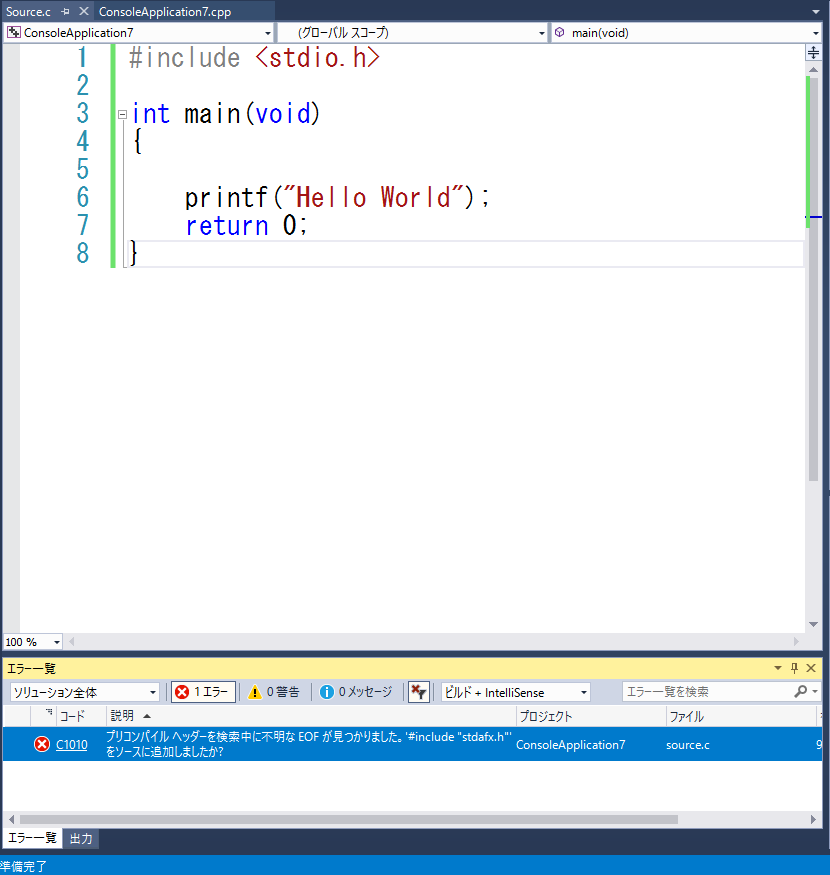This screenshot has width=830, height=875.
Task: Collapse the main function code block
Action: [122, 115]
